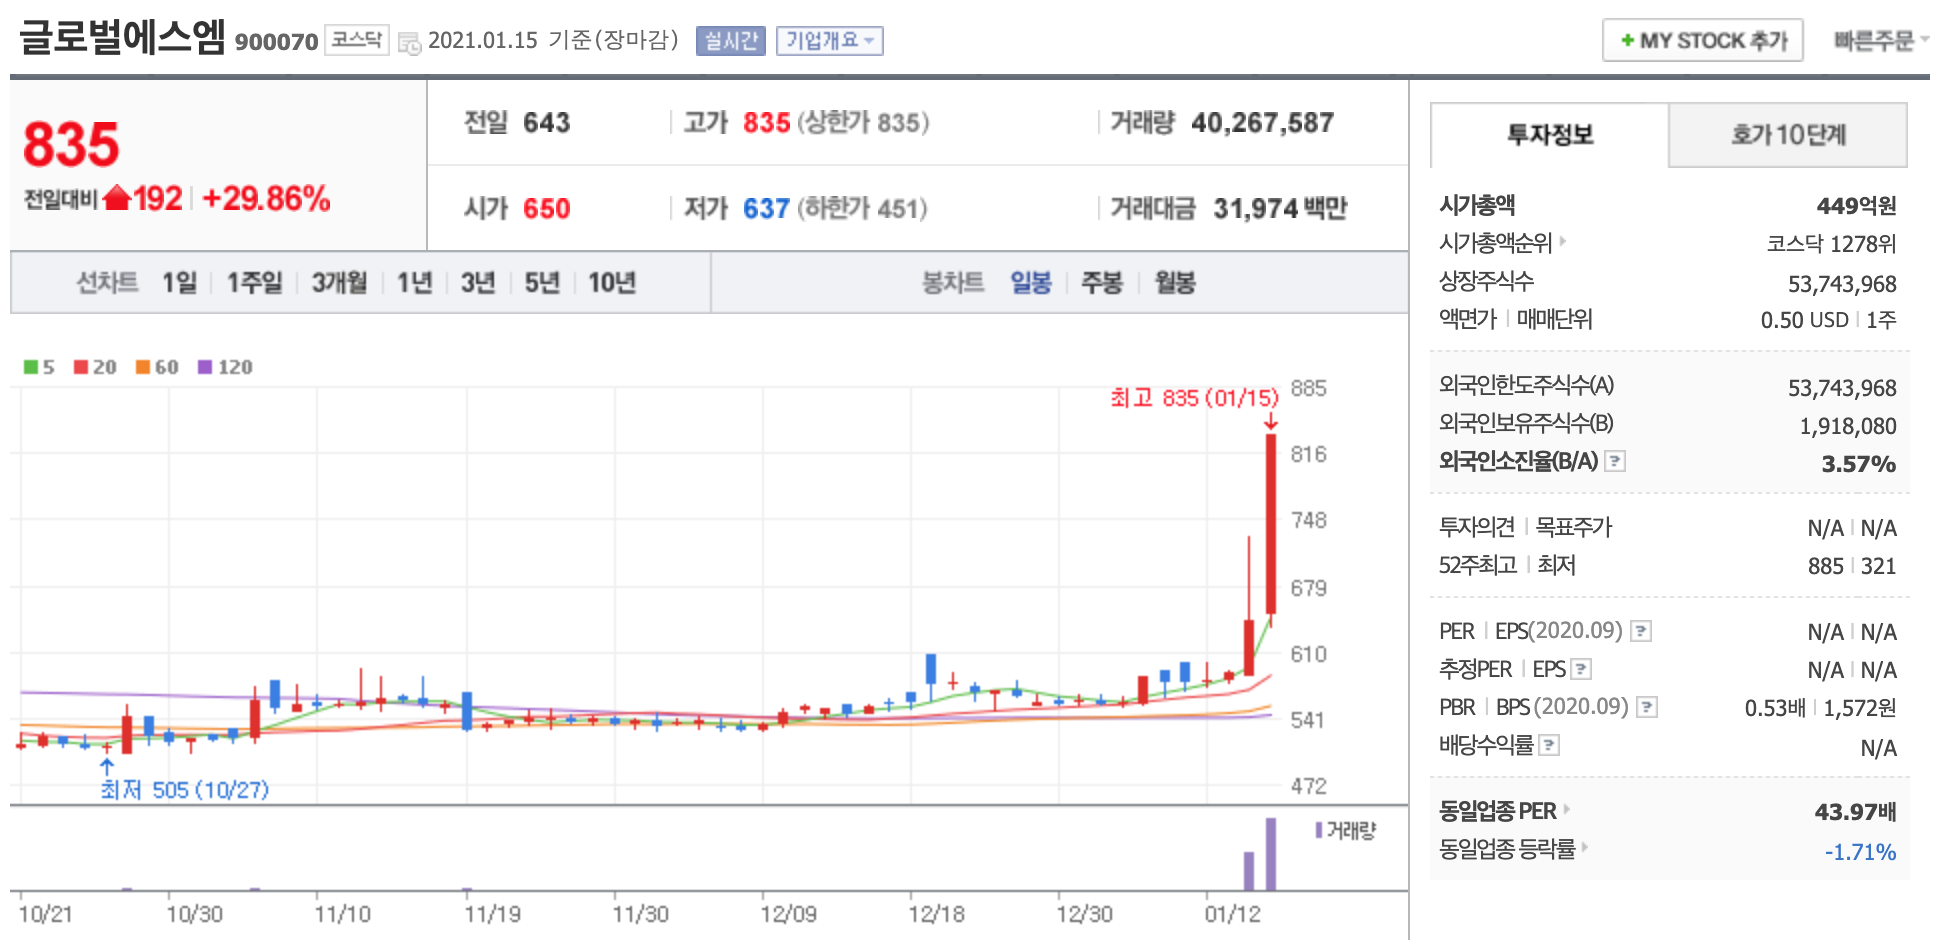
Task: Click the 시가총액 value 449억원
Action: (x=1856, y=206)
